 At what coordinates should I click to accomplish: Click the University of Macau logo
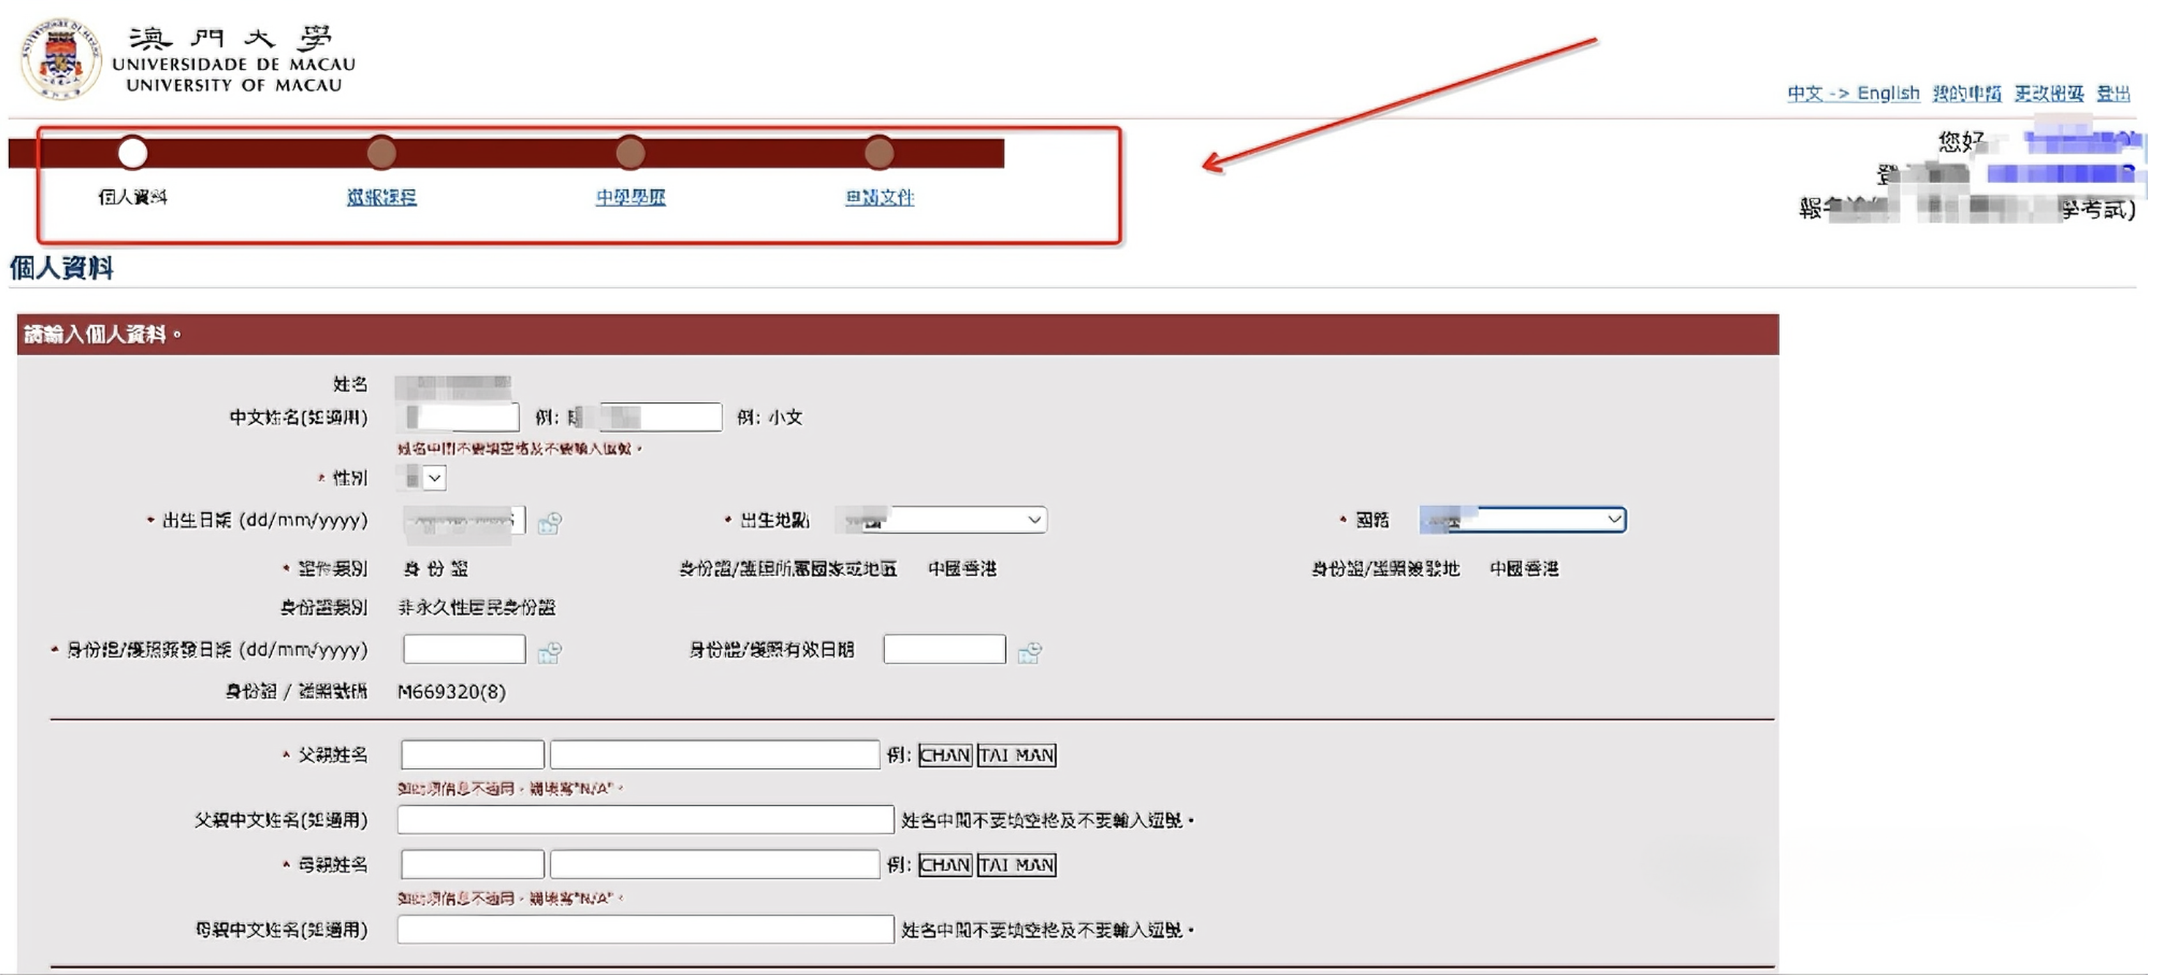(61, 59)
